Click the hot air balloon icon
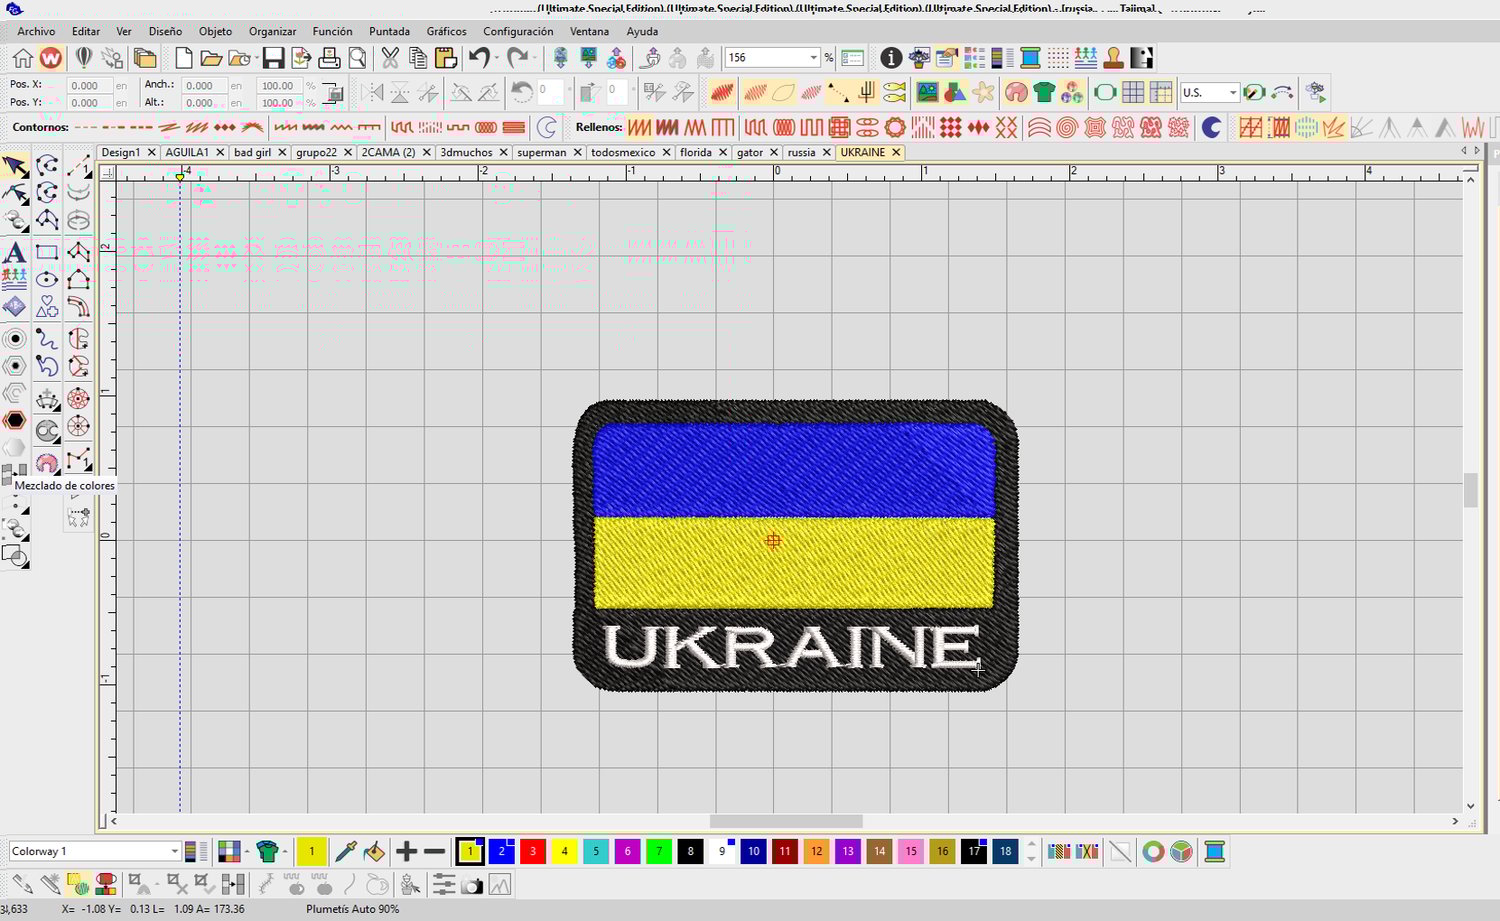The height and width of the screenshot is (921, 1500). click(84, 58)
